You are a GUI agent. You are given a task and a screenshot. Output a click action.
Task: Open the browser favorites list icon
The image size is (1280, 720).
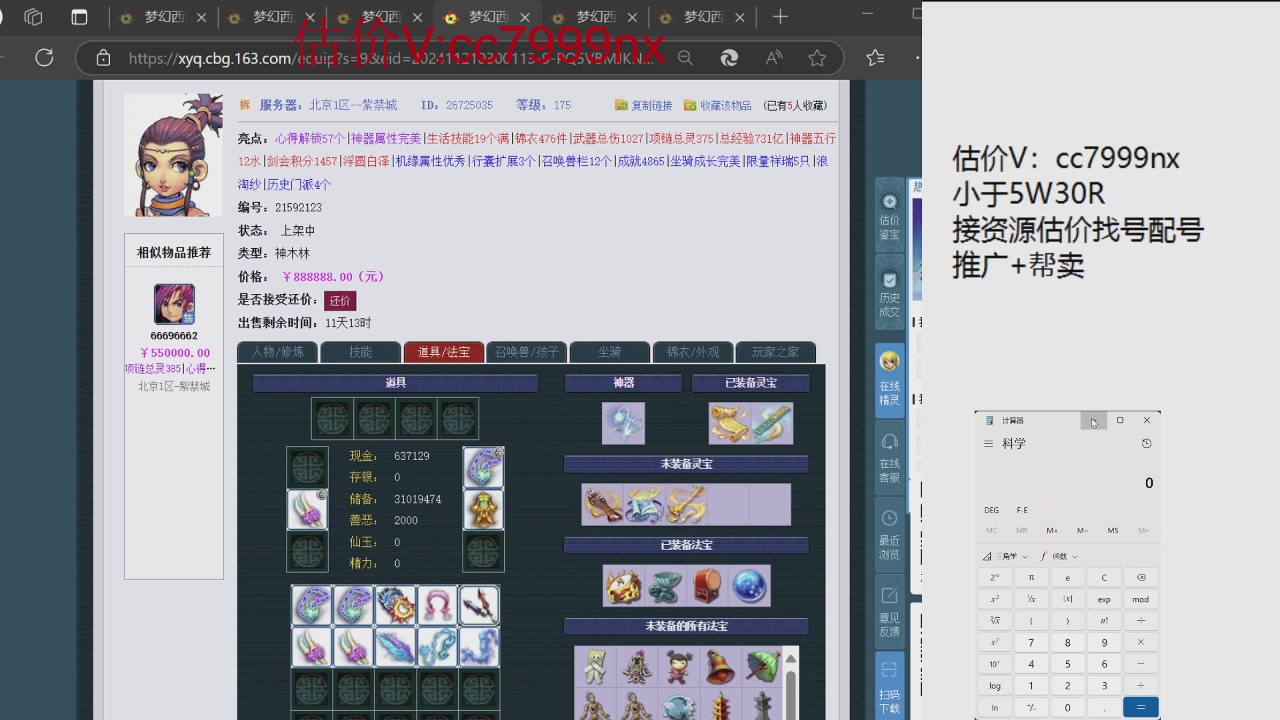click(x=875, y=58)
